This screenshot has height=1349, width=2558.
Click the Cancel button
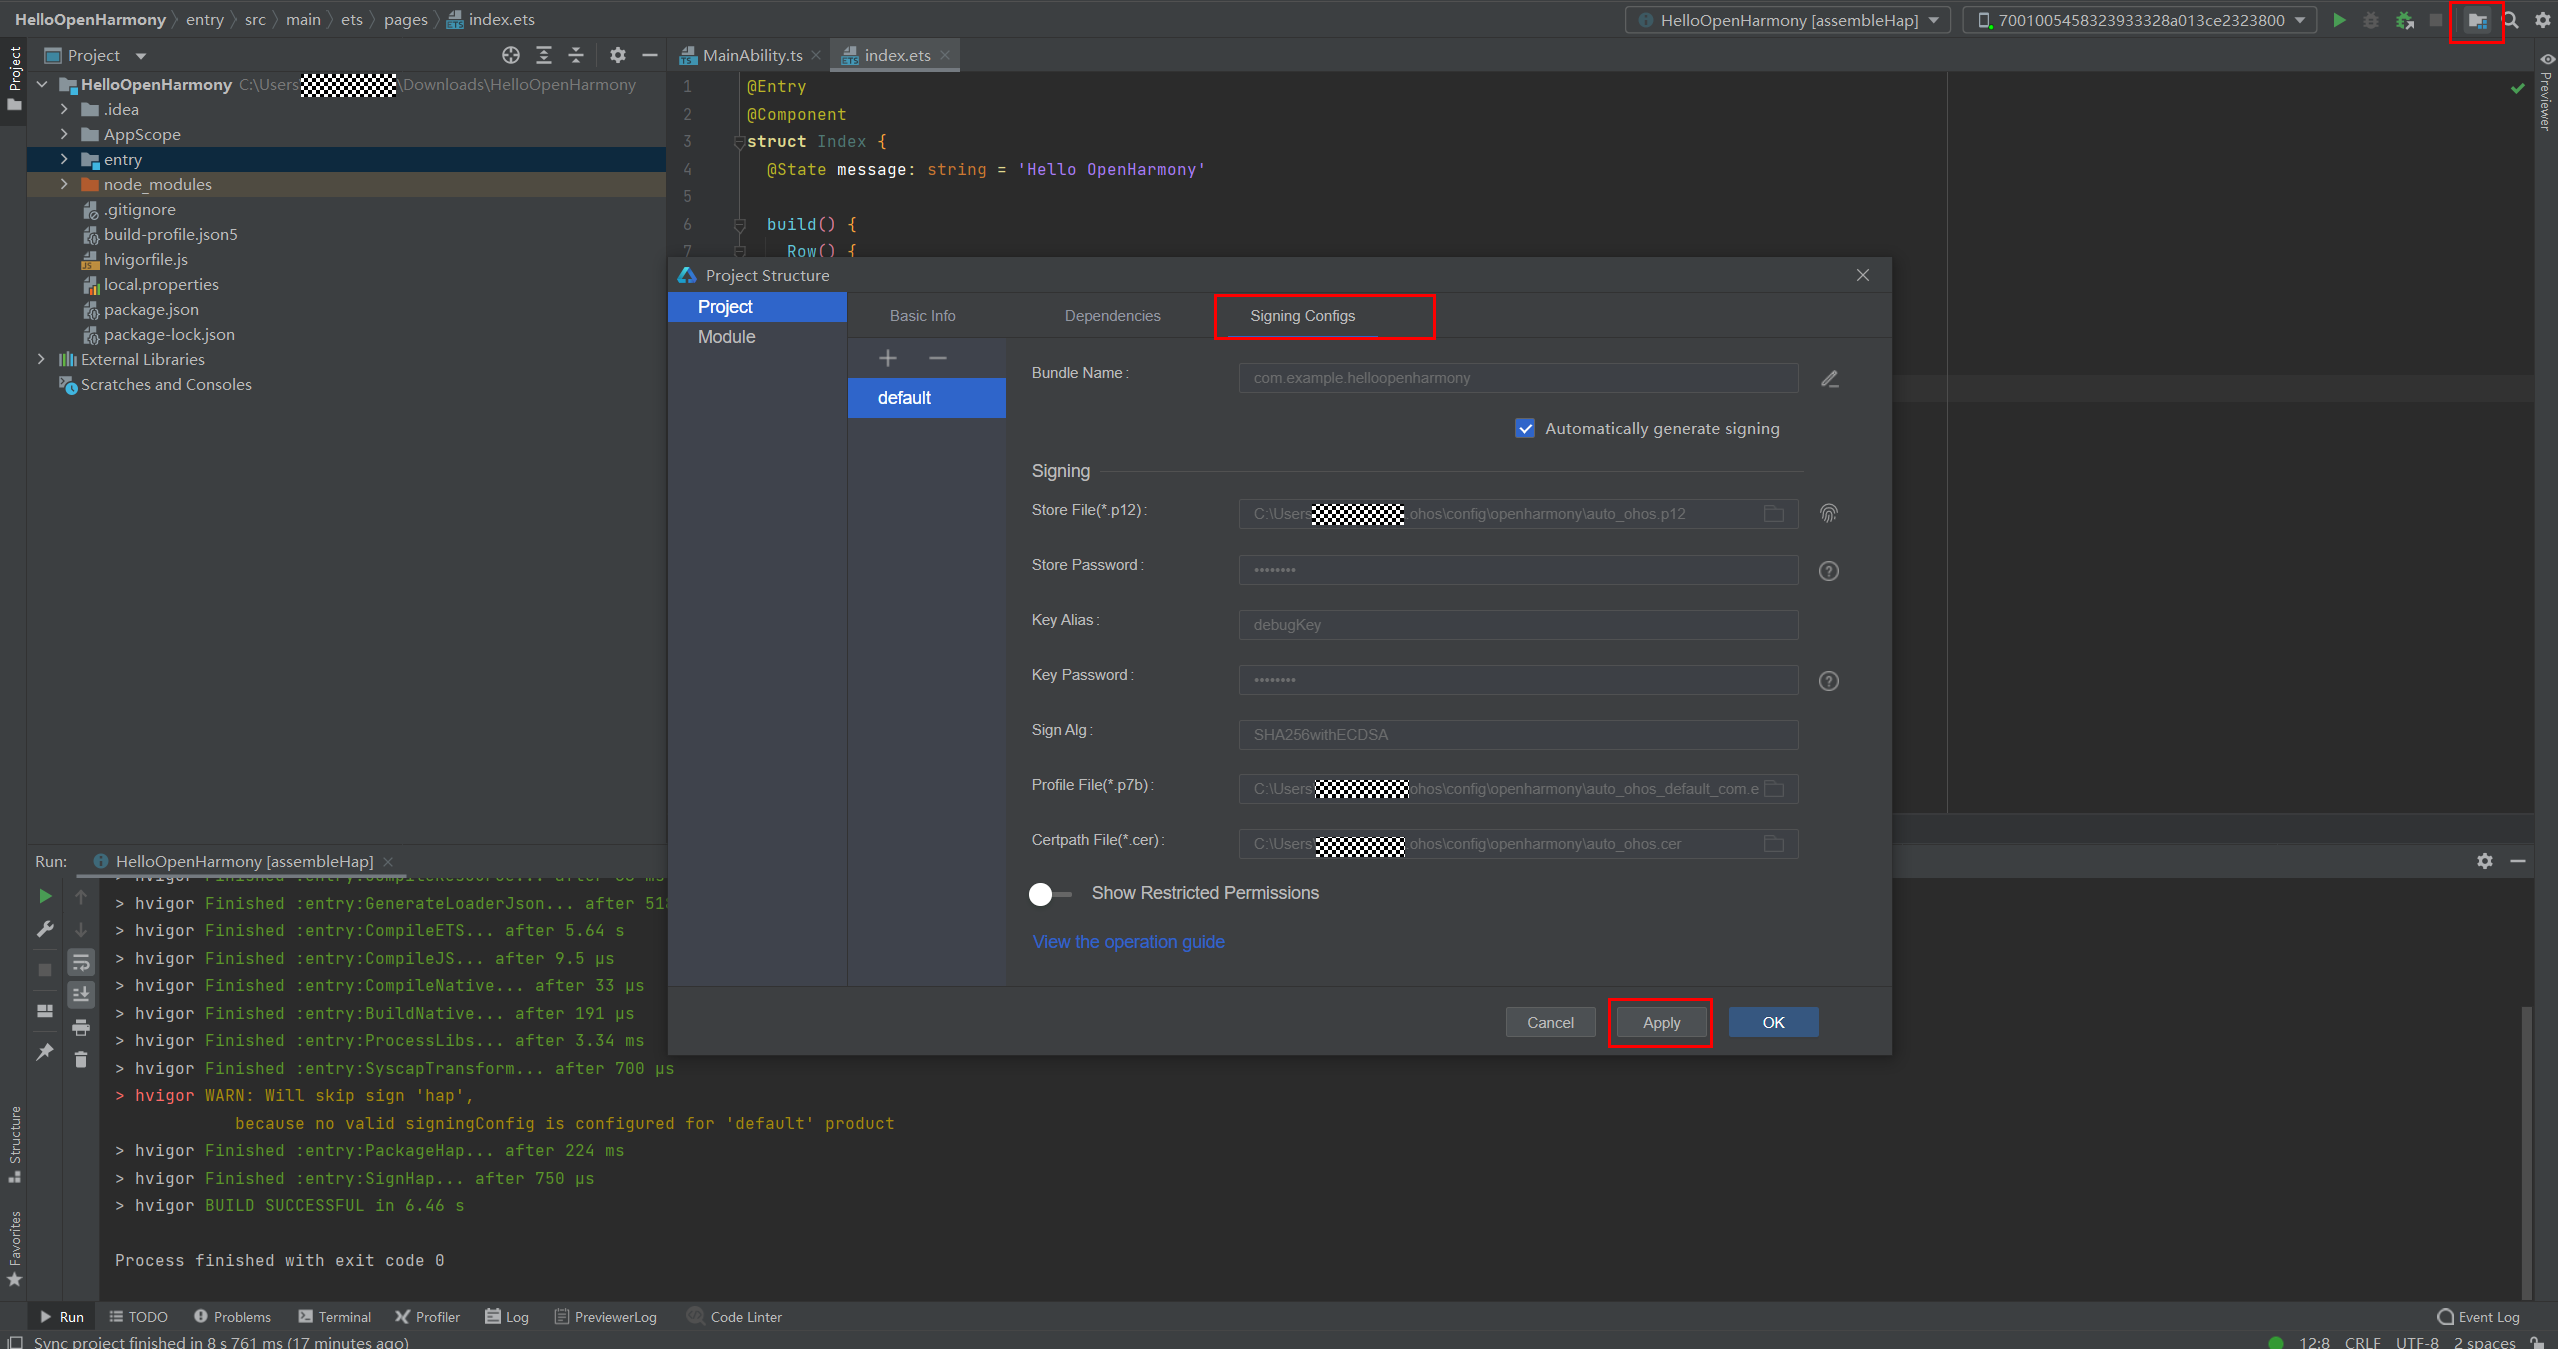tap(1550, 1023)
